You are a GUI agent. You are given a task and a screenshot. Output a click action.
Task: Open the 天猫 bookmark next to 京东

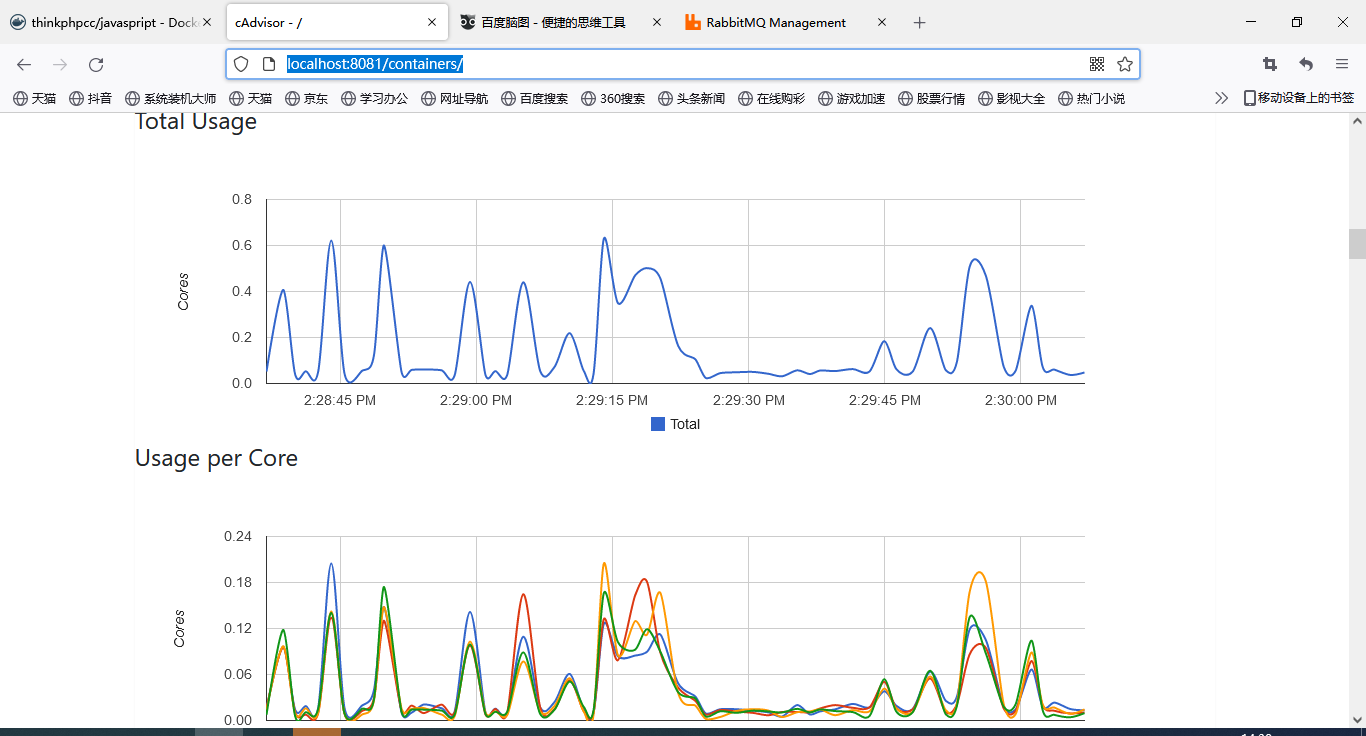pyautogui.click(x=250, y=98)
